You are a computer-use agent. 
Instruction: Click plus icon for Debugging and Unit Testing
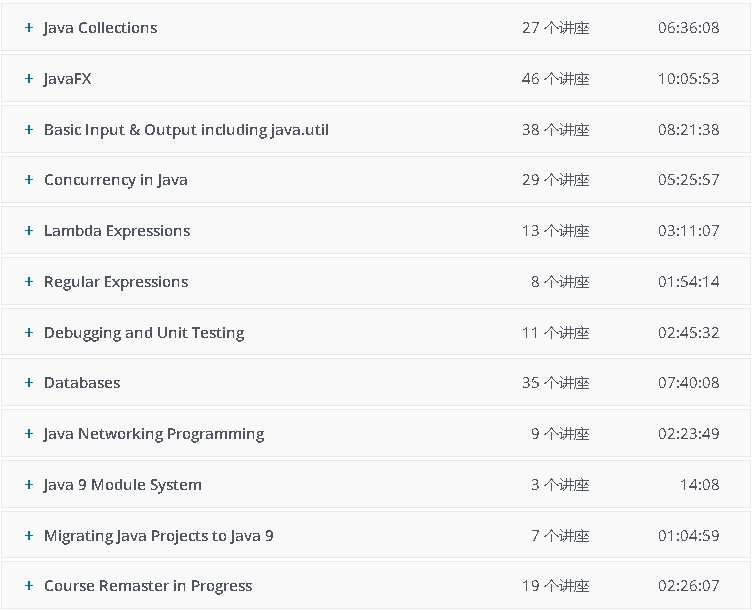click(29, 333)
